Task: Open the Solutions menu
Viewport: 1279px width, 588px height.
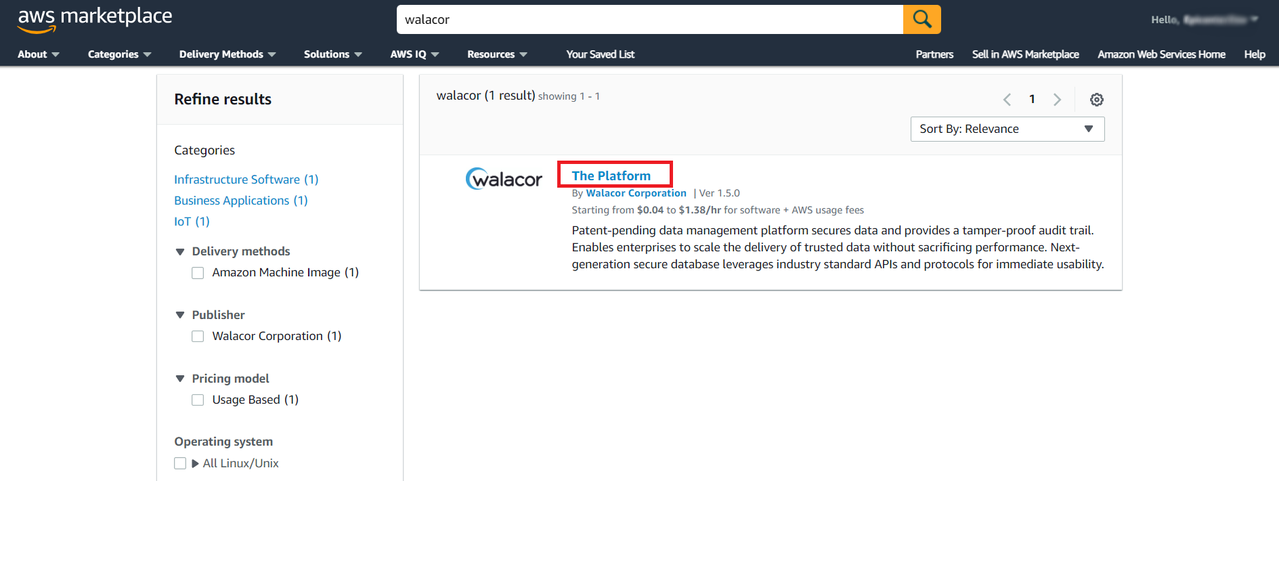Action: pyautogui.click(x=333, y=54)
